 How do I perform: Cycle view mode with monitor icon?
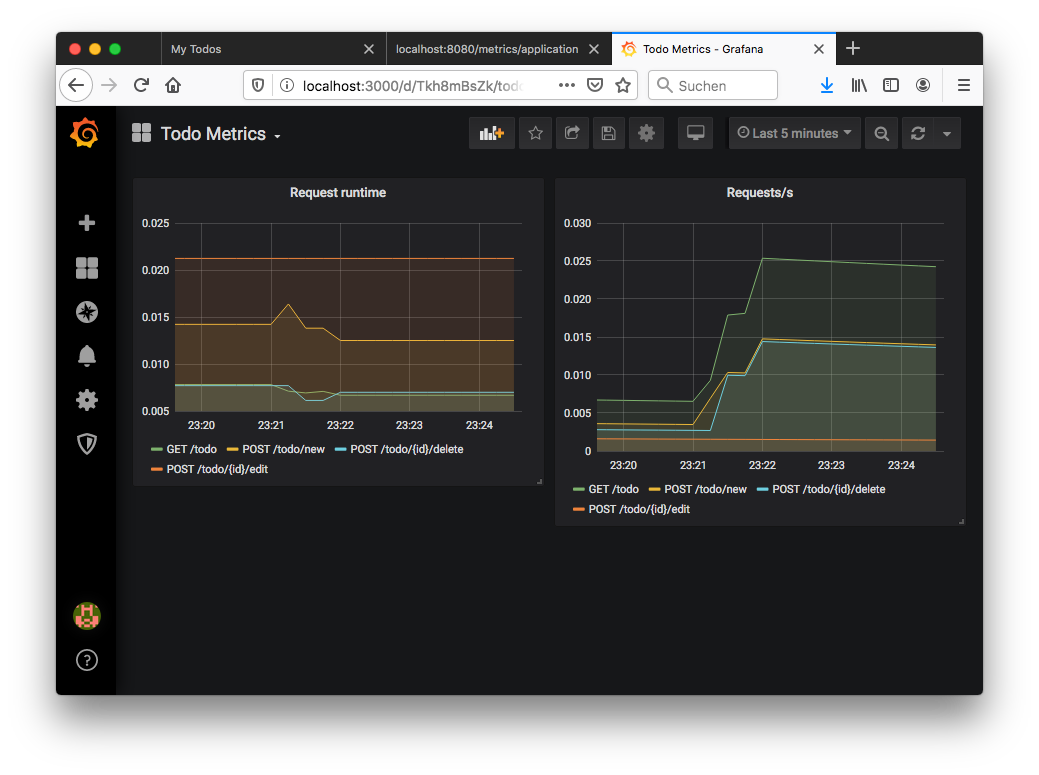tap(695, 133)
